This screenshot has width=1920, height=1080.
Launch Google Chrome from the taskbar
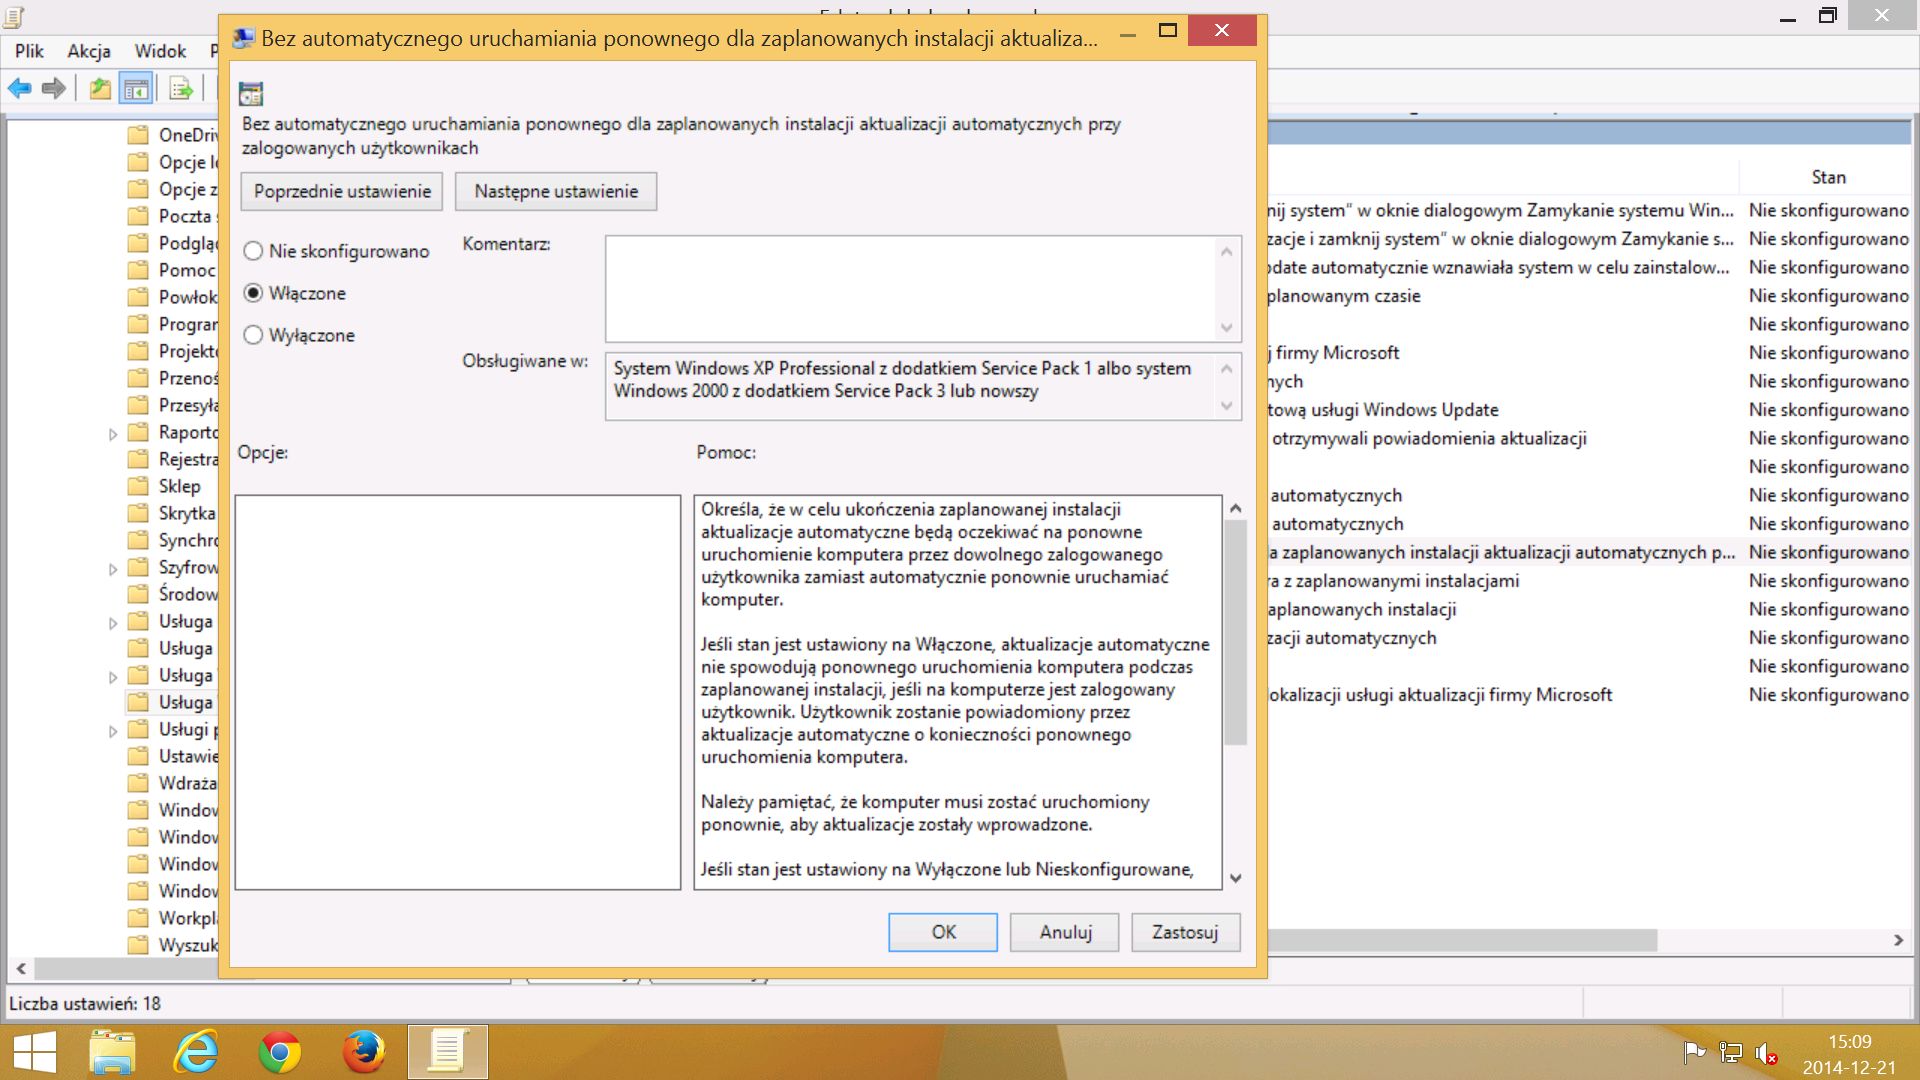280,1052
